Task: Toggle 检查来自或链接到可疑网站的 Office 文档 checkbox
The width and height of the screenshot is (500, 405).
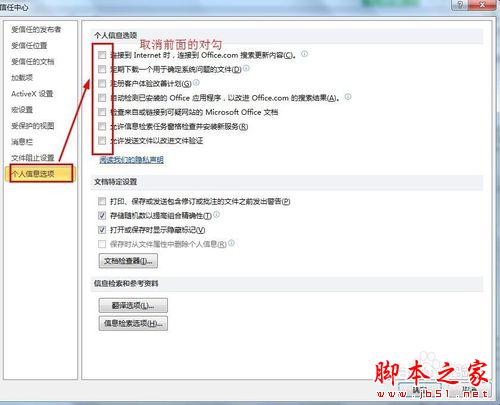Action: click(102, 112)
